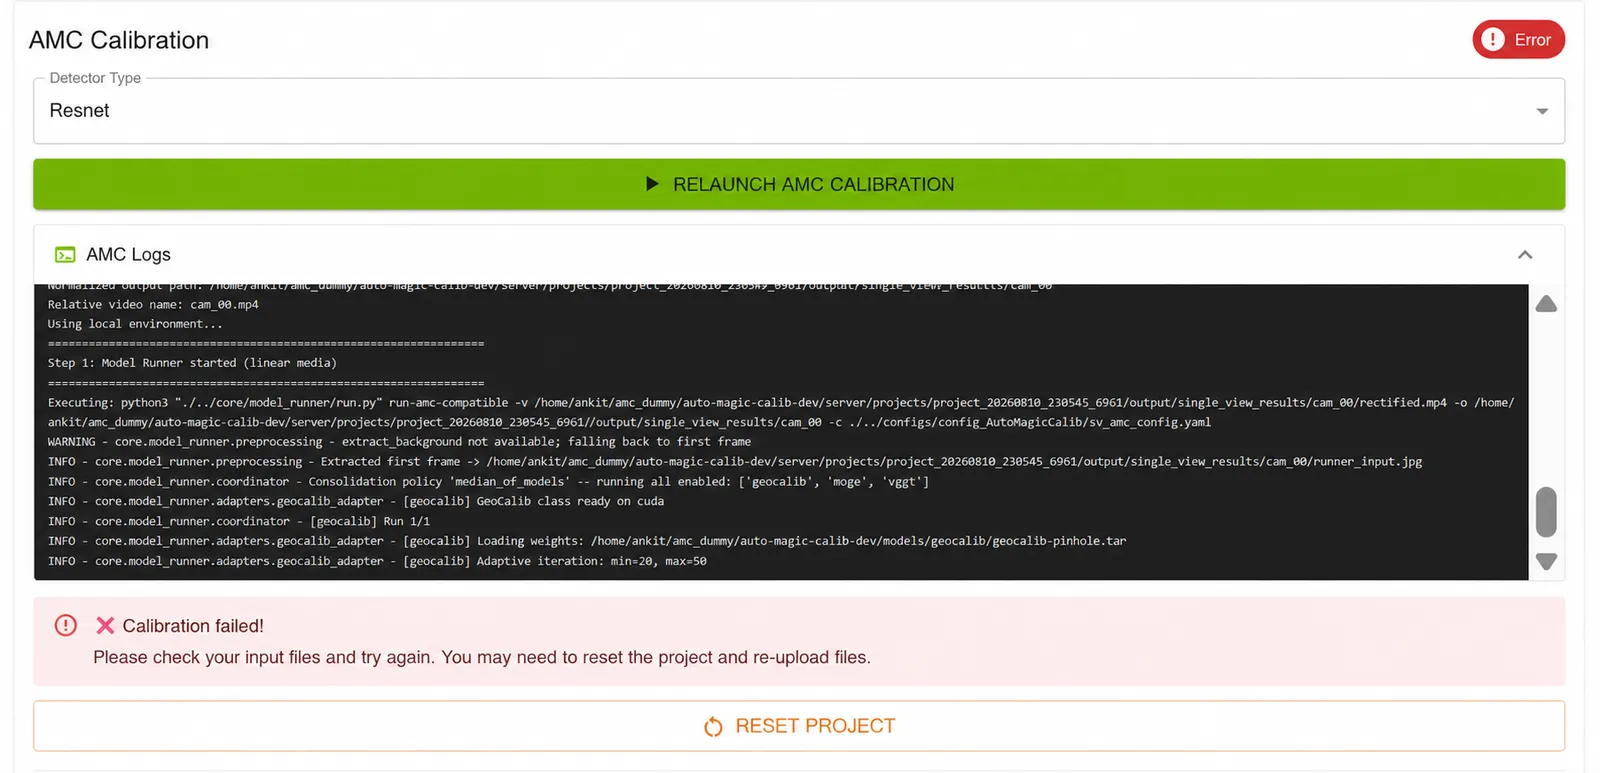The width and height of the screenshot is (1600, 773).
Task: Click the AMC Logs terminal icon
Action: click(x=65, y=255)
